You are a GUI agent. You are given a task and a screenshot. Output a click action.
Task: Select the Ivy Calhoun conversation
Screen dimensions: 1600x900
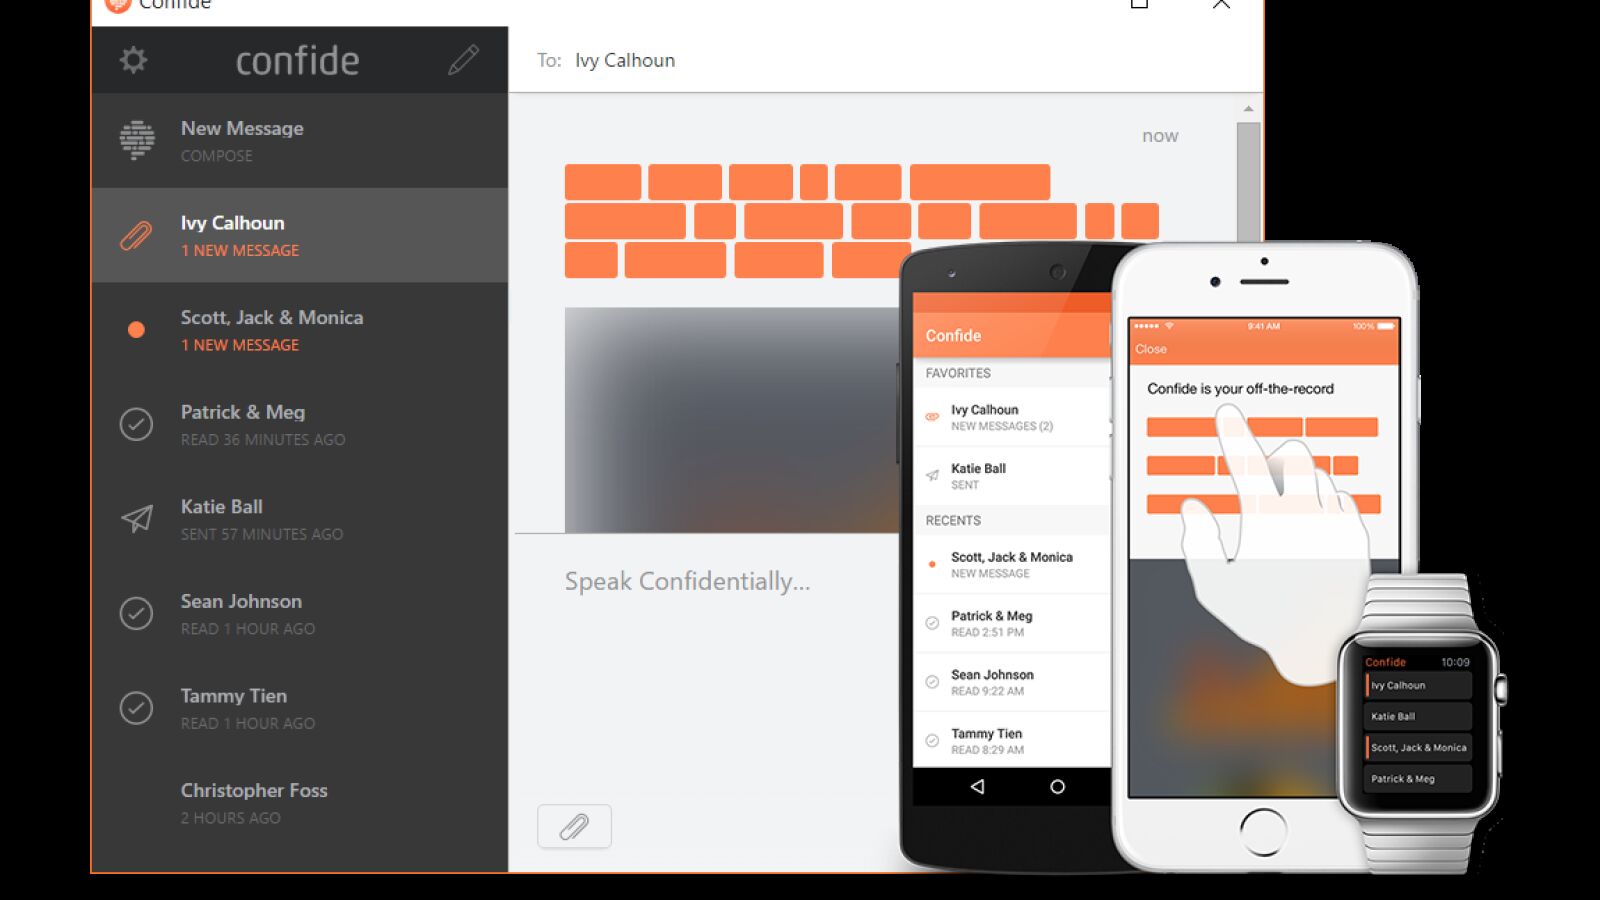click(300, 235)
